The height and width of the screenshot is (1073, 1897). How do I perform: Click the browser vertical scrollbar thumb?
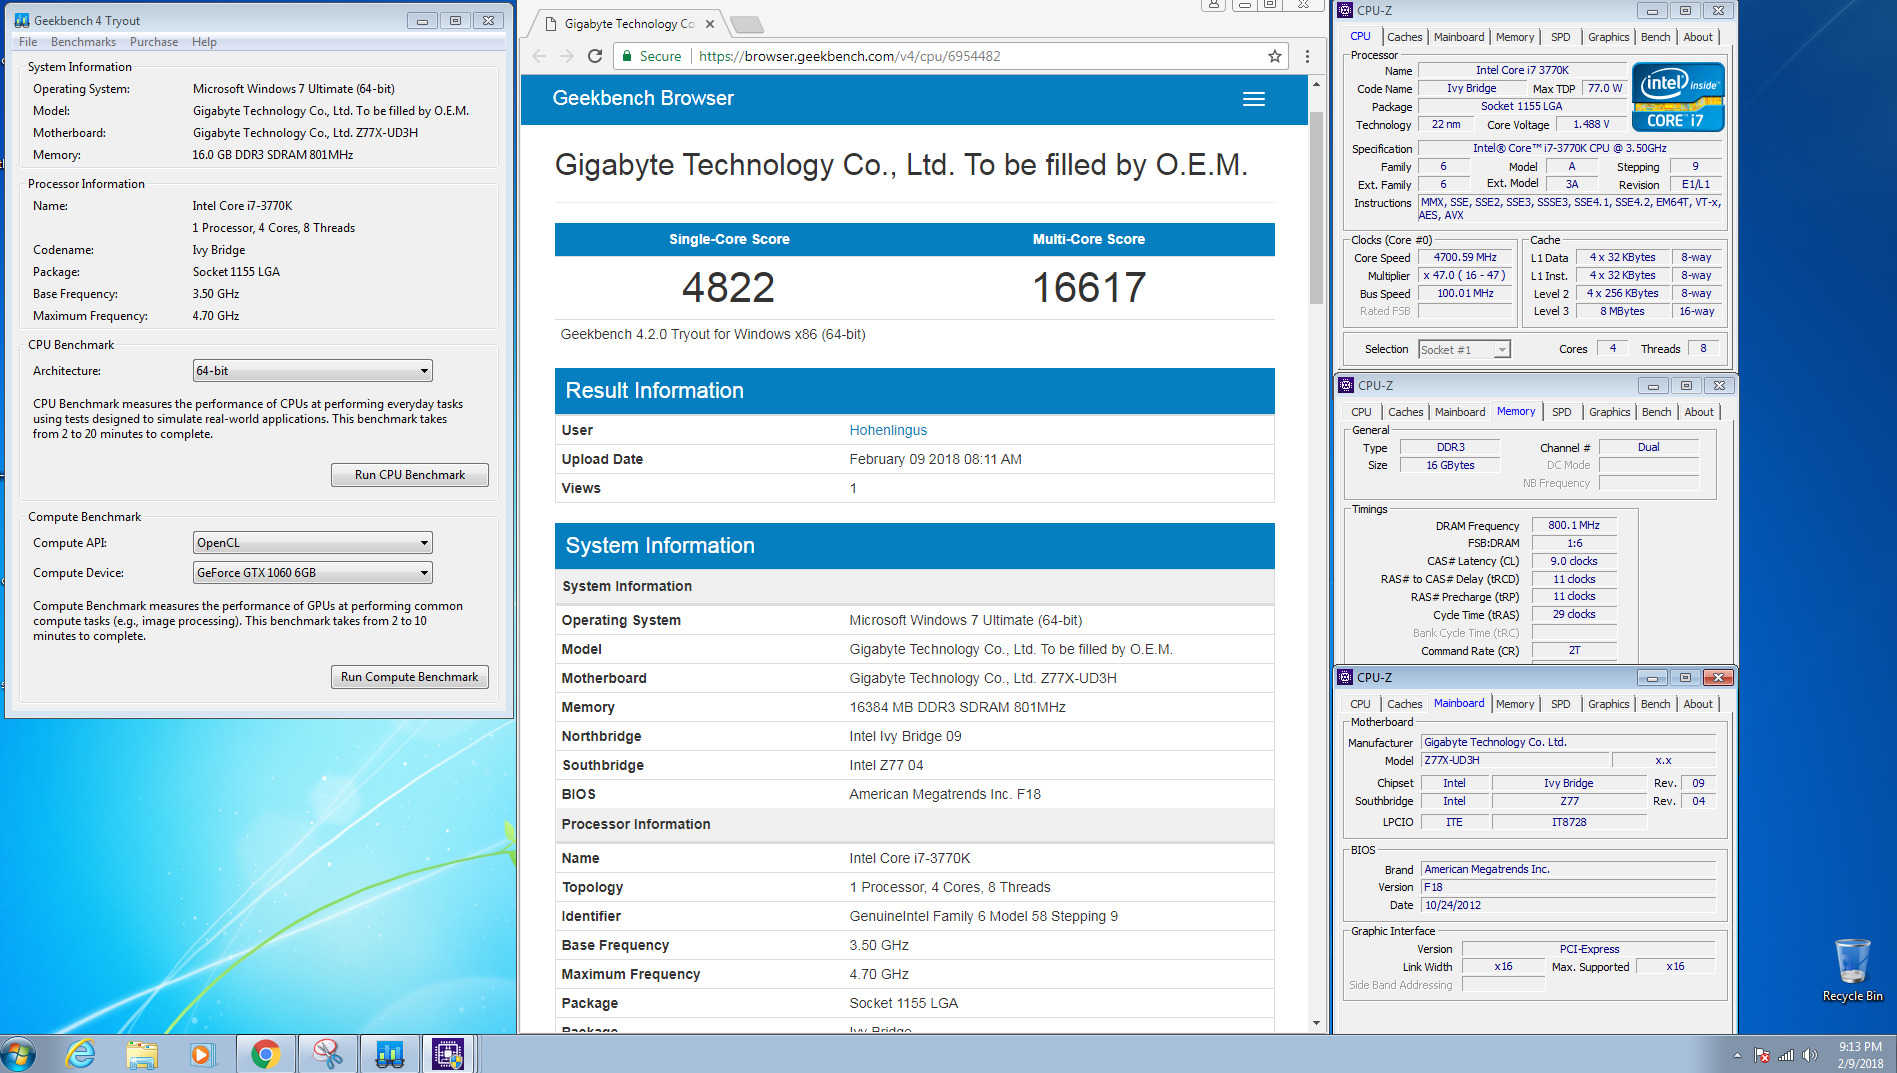click(1316, 208)
